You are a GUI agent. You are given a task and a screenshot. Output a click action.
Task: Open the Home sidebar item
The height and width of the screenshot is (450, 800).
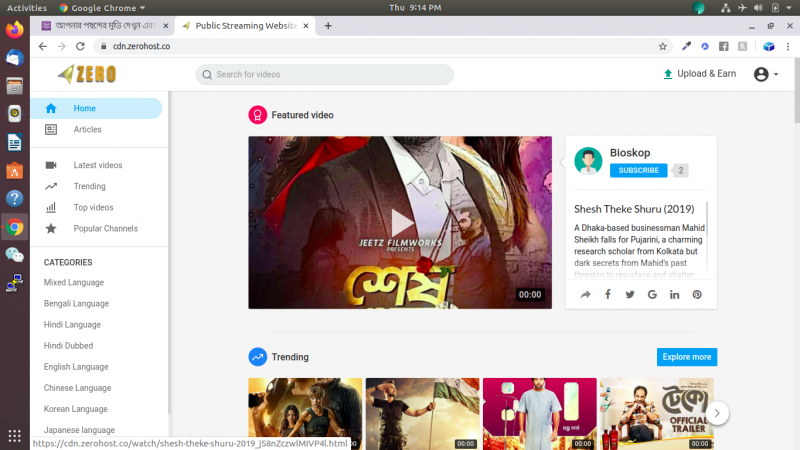pyautogui.click(x=96, y=108)
